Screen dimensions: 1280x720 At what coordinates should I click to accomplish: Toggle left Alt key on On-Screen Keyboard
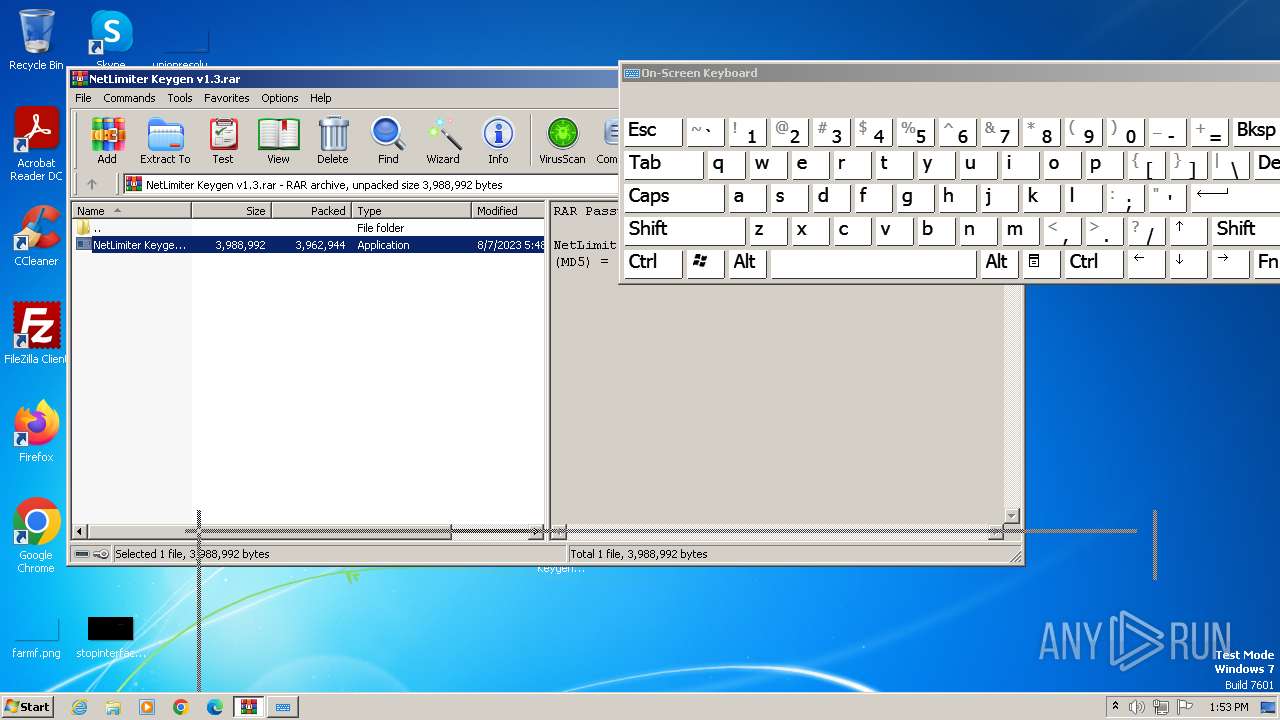749,263
